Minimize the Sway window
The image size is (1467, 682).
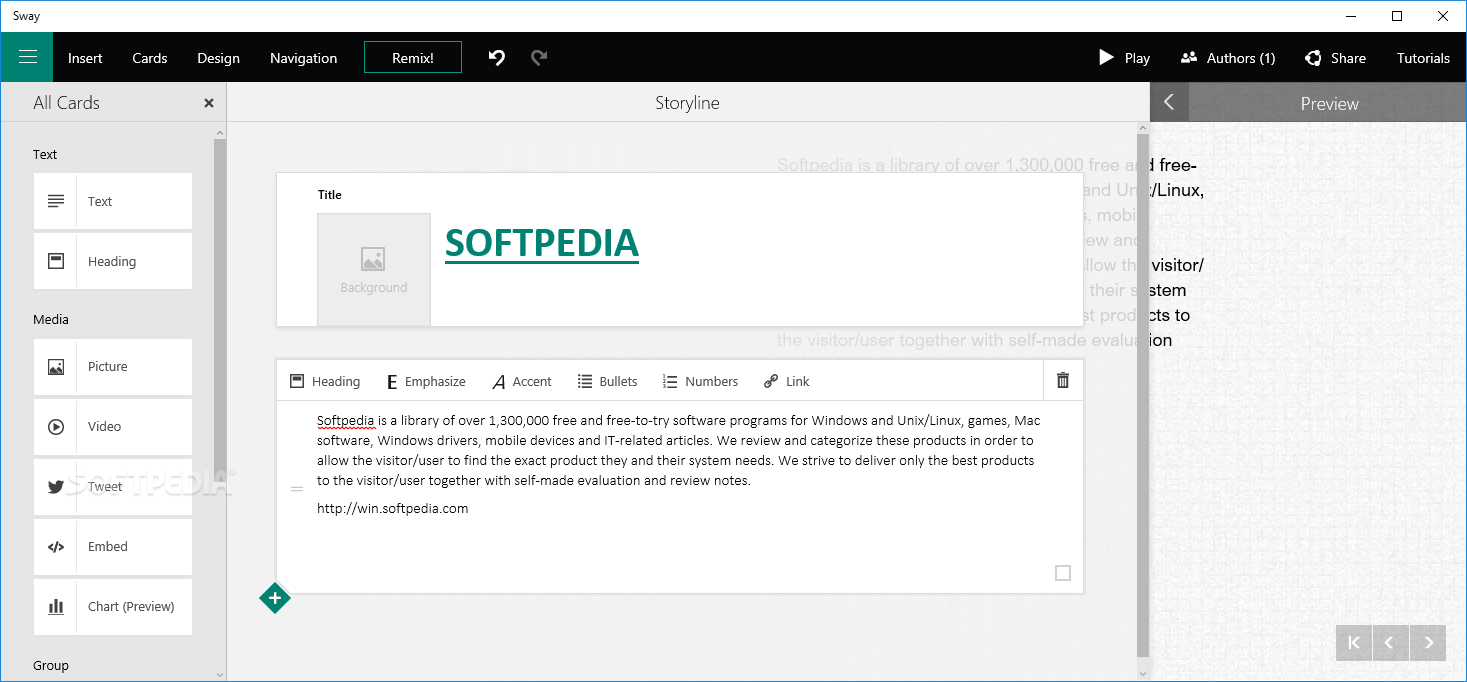[1351, 16]
